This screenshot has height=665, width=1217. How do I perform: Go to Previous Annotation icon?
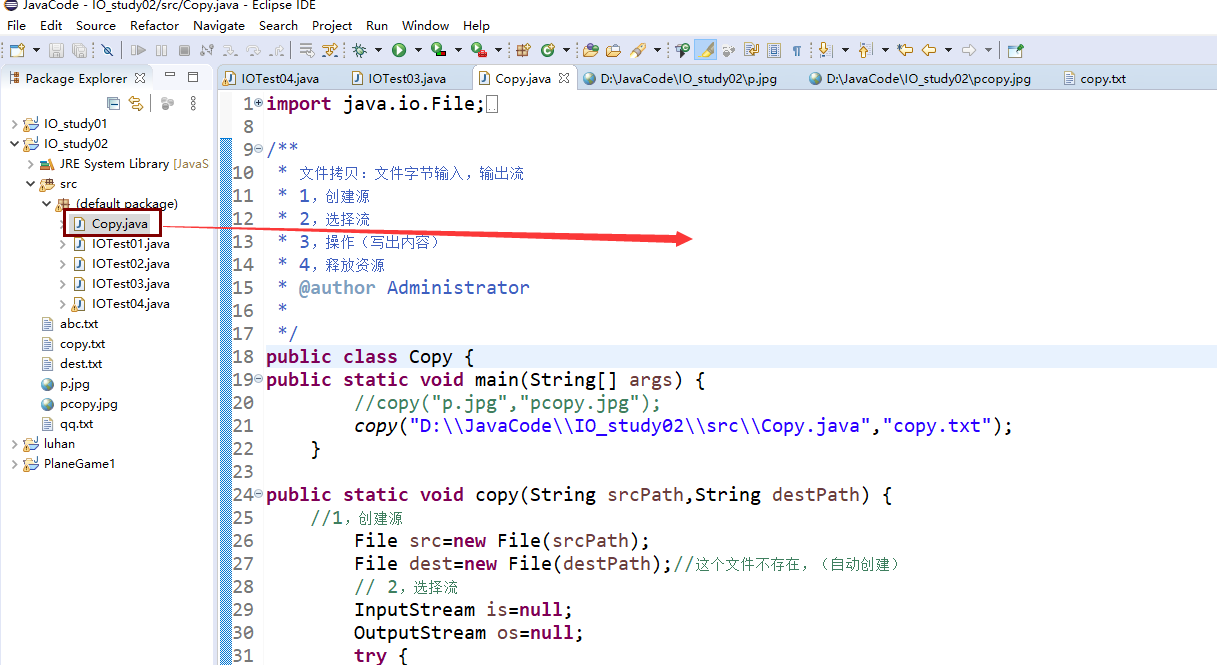click(x=865, y=50)
